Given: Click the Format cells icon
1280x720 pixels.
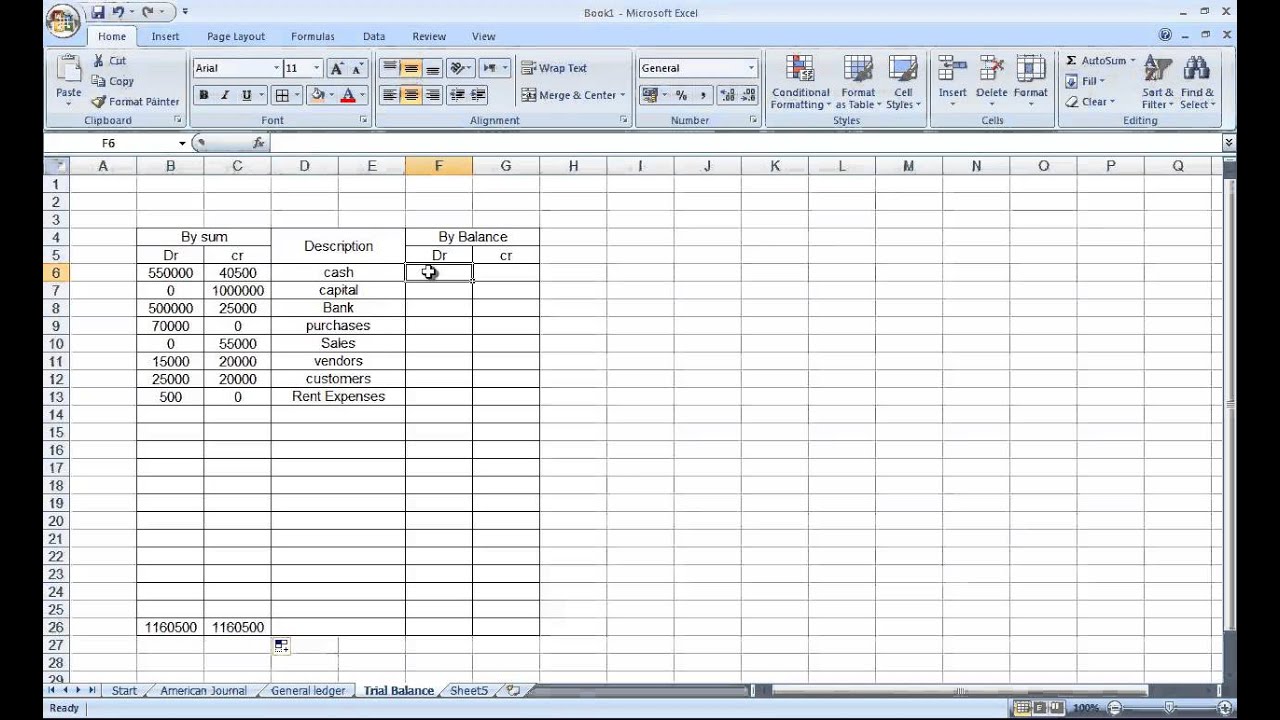Looking at the screenshot, I should [x=1030, y=69].
